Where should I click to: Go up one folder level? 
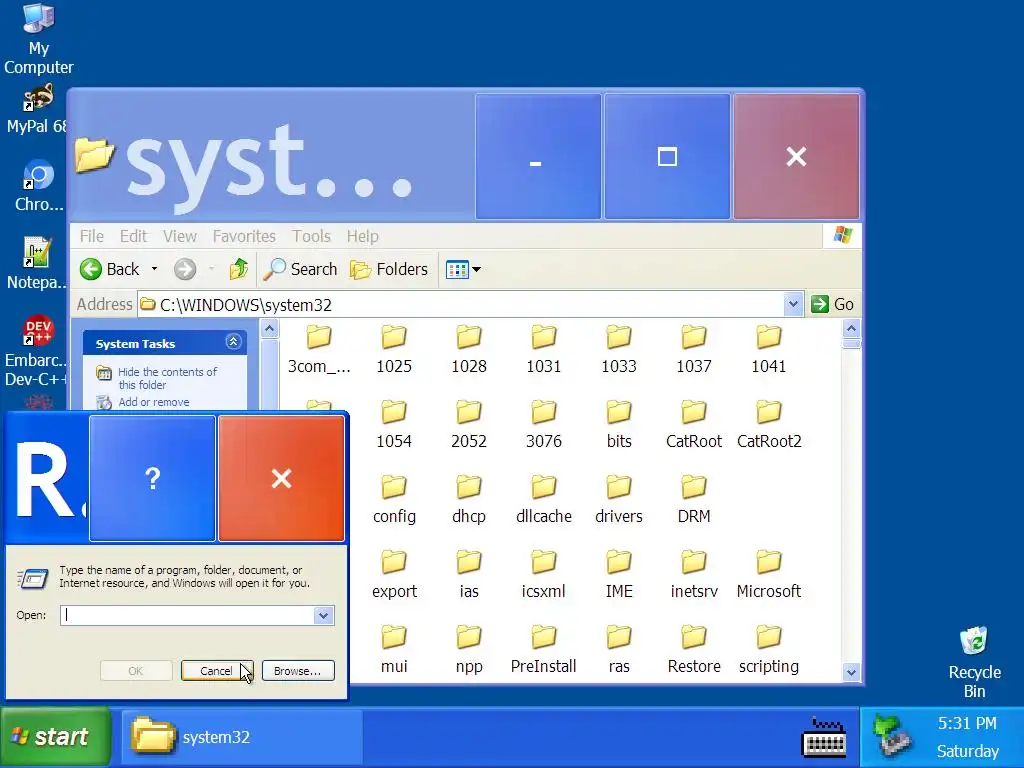click(238, 269)
